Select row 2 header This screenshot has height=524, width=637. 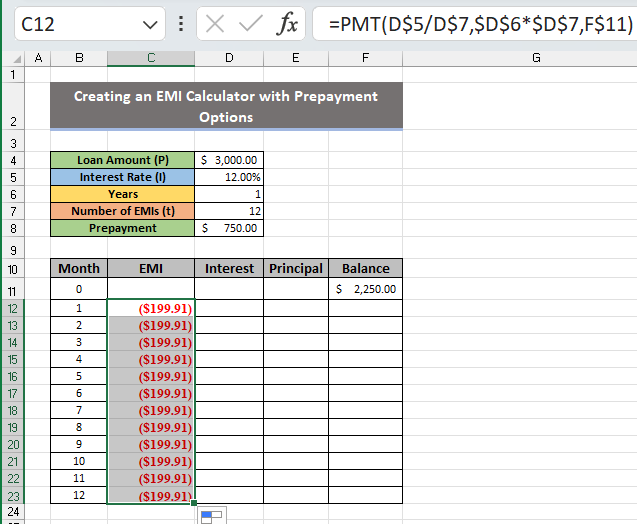13,106
